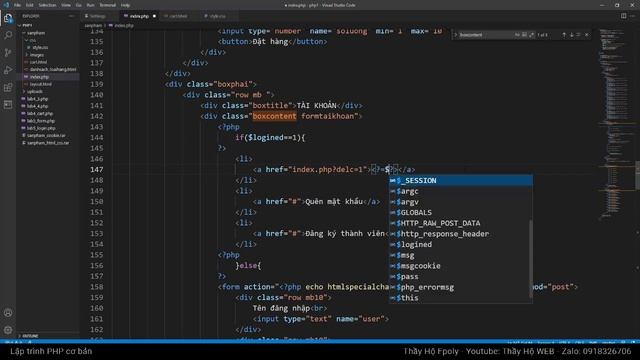Click the activity bar icon below Extensions

point(8,105)
